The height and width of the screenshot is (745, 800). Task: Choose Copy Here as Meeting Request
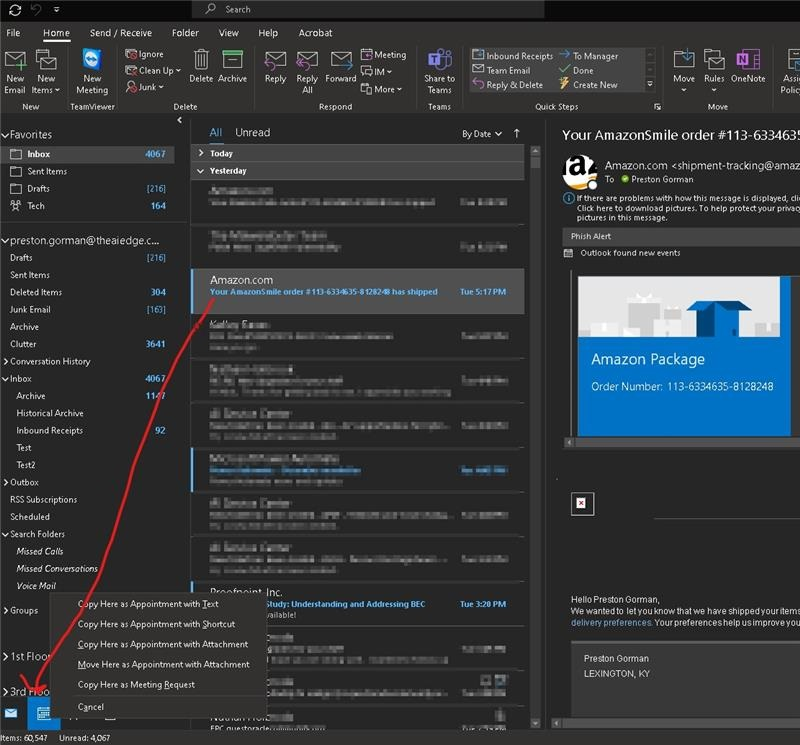(x=136, y=685)
